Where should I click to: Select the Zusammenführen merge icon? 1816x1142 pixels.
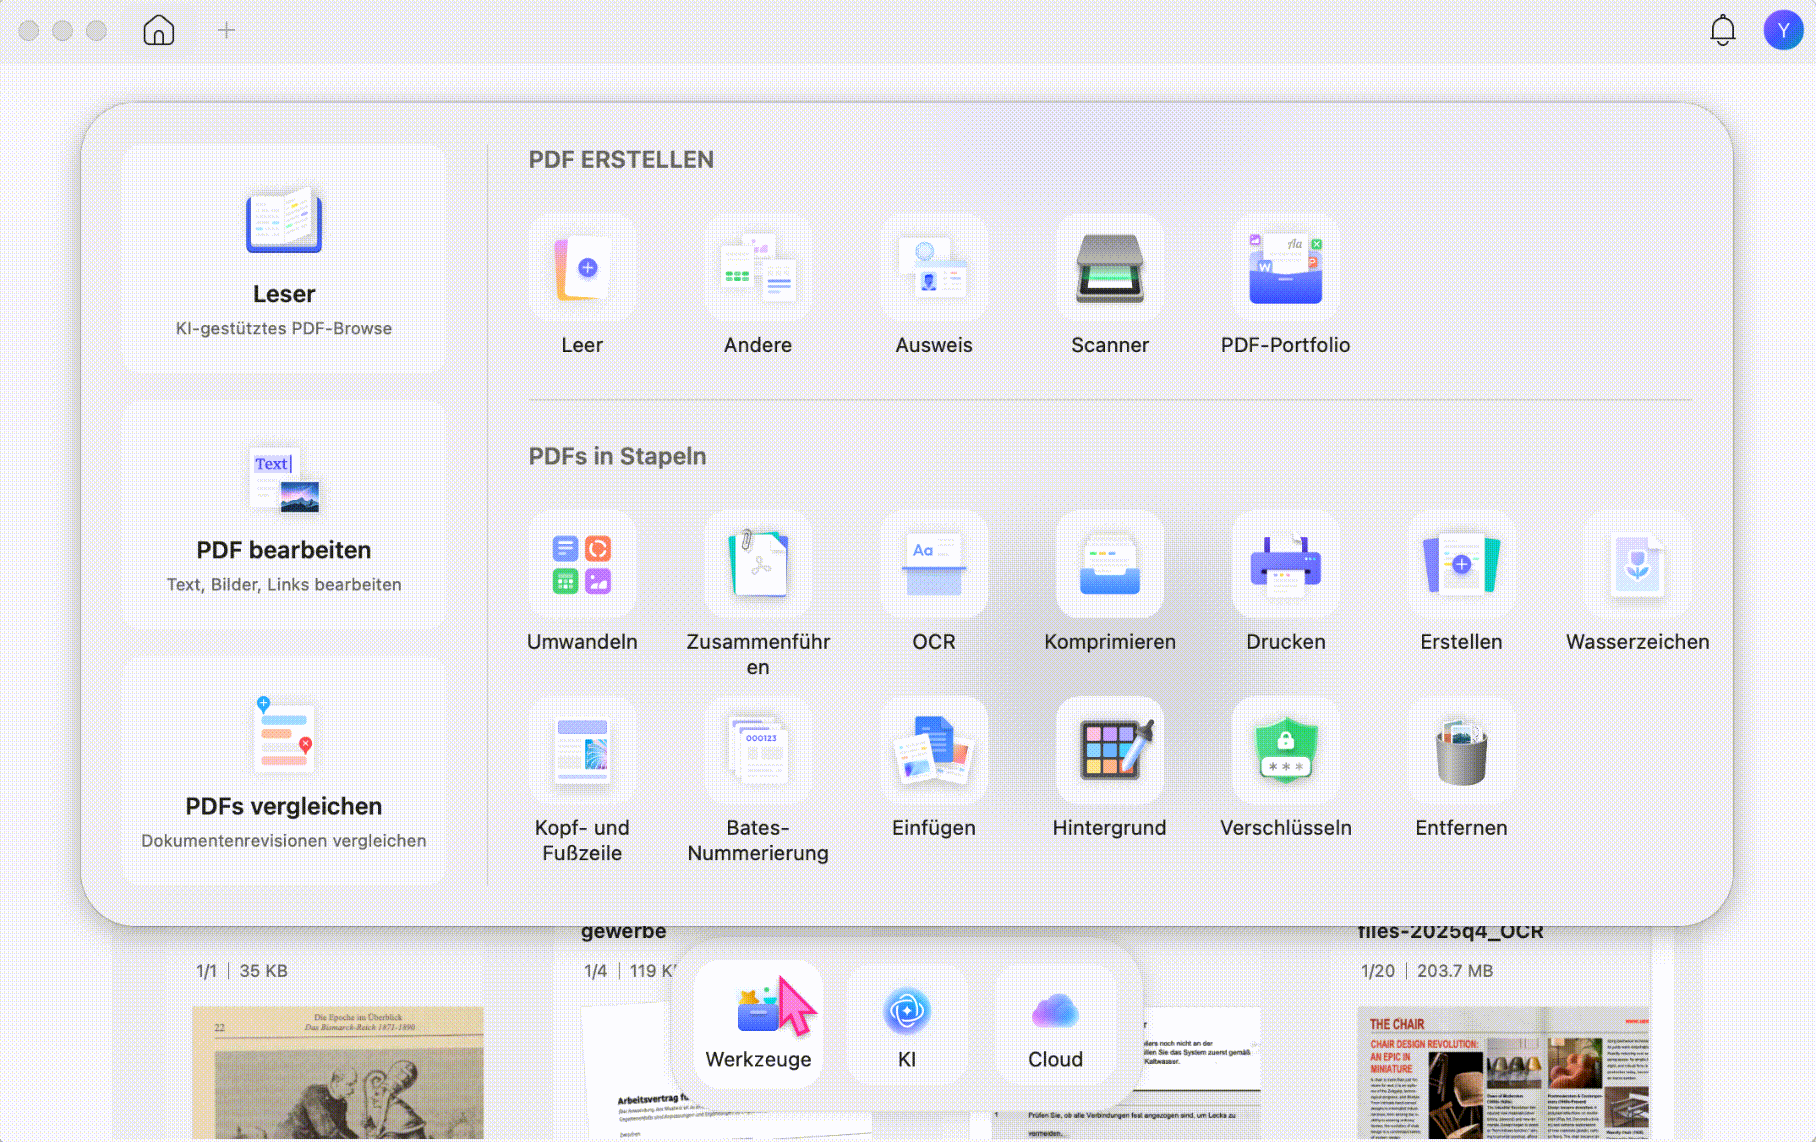click(758, 564)
